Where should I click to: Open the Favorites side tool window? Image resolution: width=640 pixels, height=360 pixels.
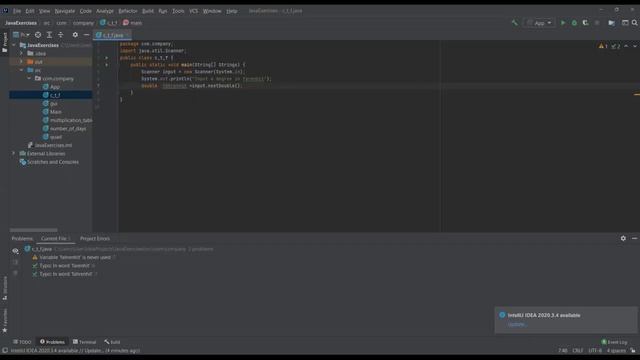(x=4, y=320)
